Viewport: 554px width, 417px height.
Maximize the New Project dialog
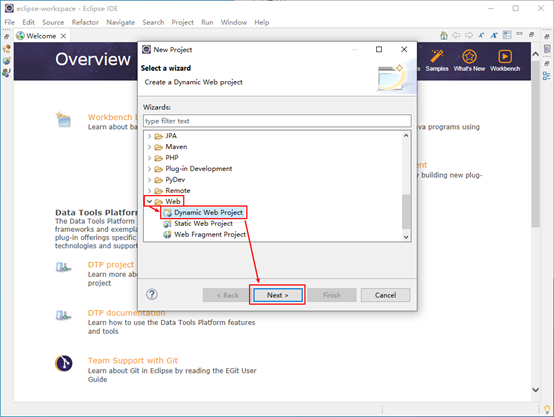pos(379,49)
